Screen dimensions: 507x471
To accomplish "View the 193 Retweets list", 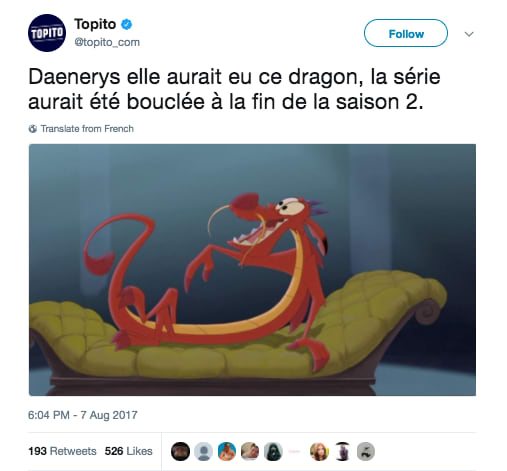I will 62,451.
